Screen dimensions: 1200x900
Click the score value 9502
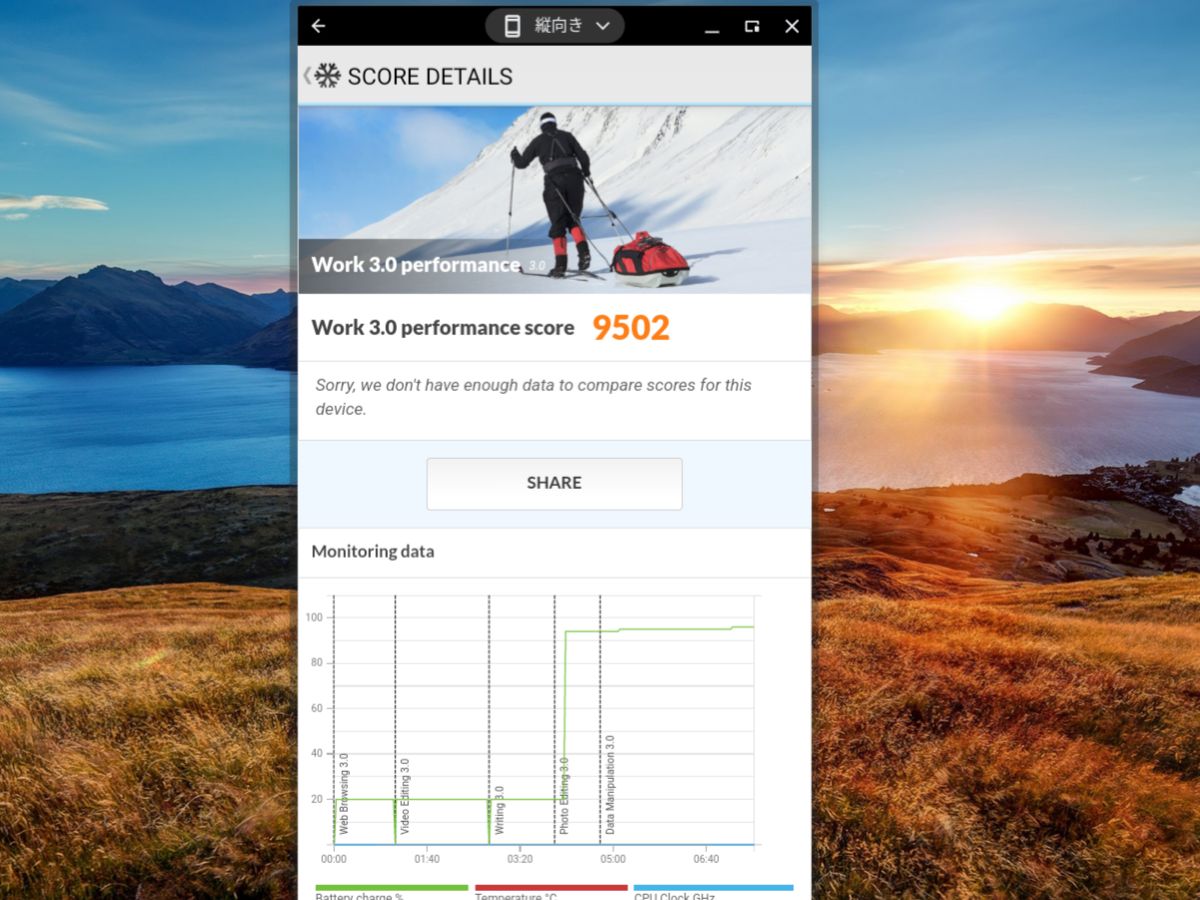click(x=631, y=327)
